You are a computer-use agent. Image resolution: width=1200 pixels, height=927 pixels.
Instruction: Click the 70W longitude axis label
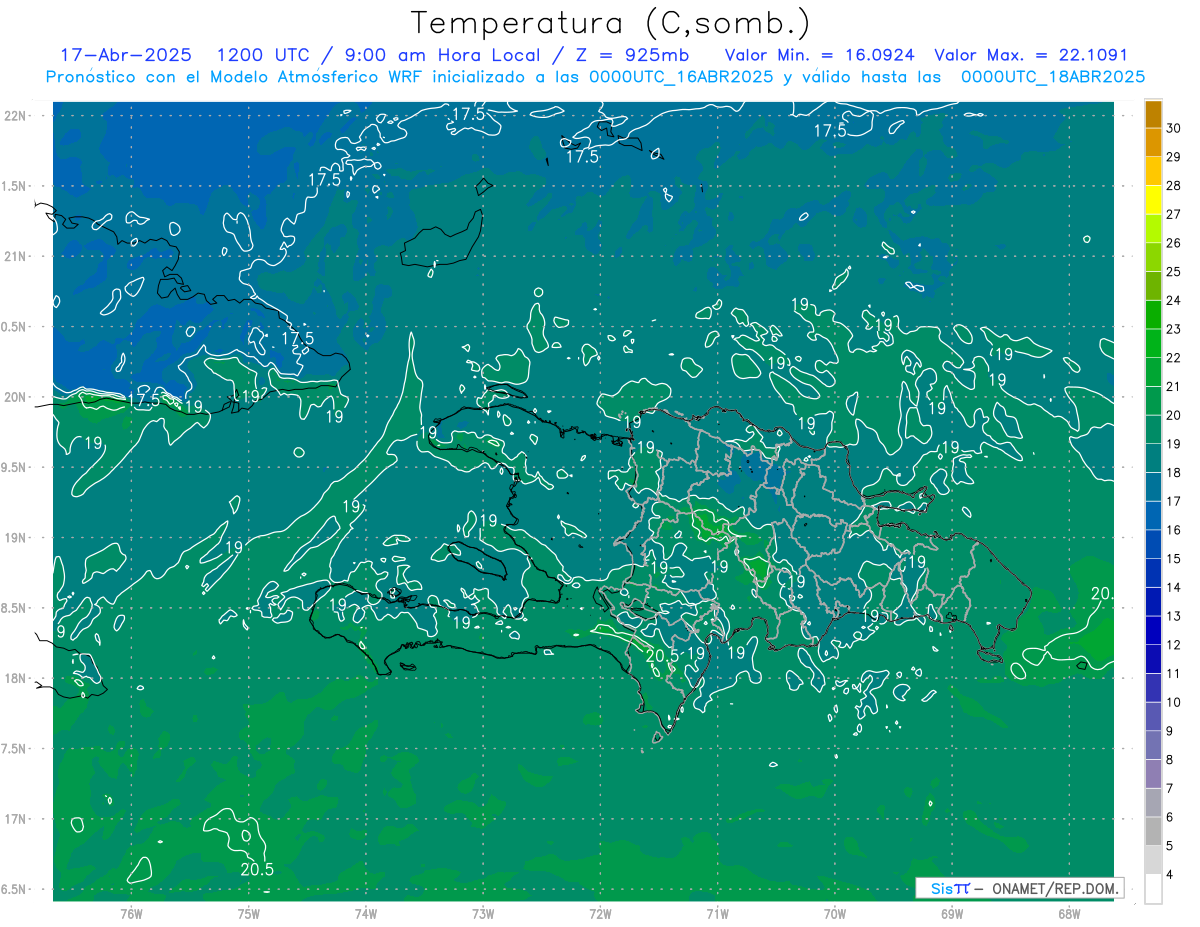click(x=835, y=913)
